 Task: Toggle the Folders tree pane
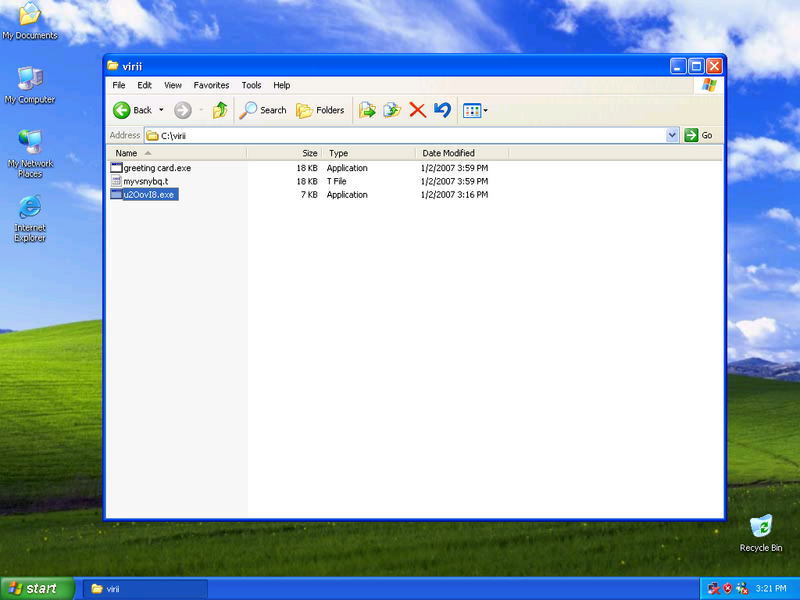[320, 110]
